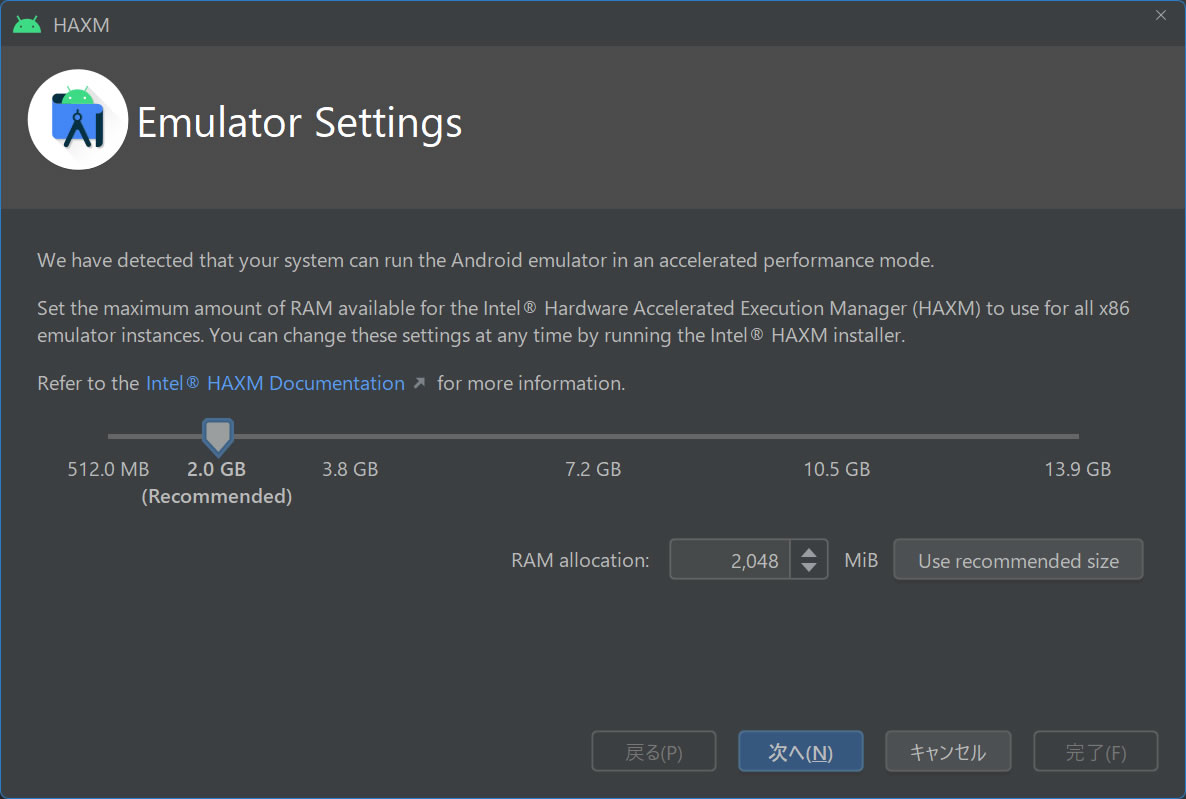The height and width of the screenshot is (799, 1186).
Task: Set slider to the 13.9 GB mark
Action: 1077,437
